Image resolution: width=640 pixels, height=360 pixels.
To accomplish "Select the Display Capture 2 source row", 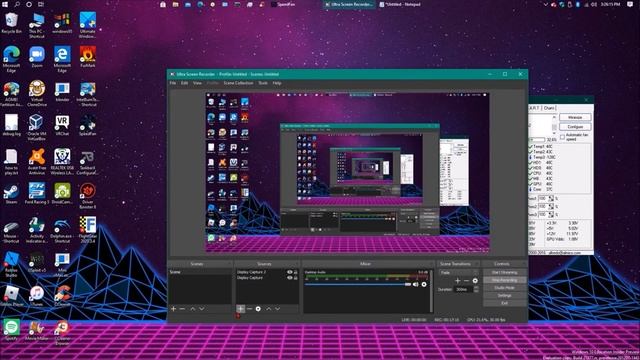I will (267, 272).
